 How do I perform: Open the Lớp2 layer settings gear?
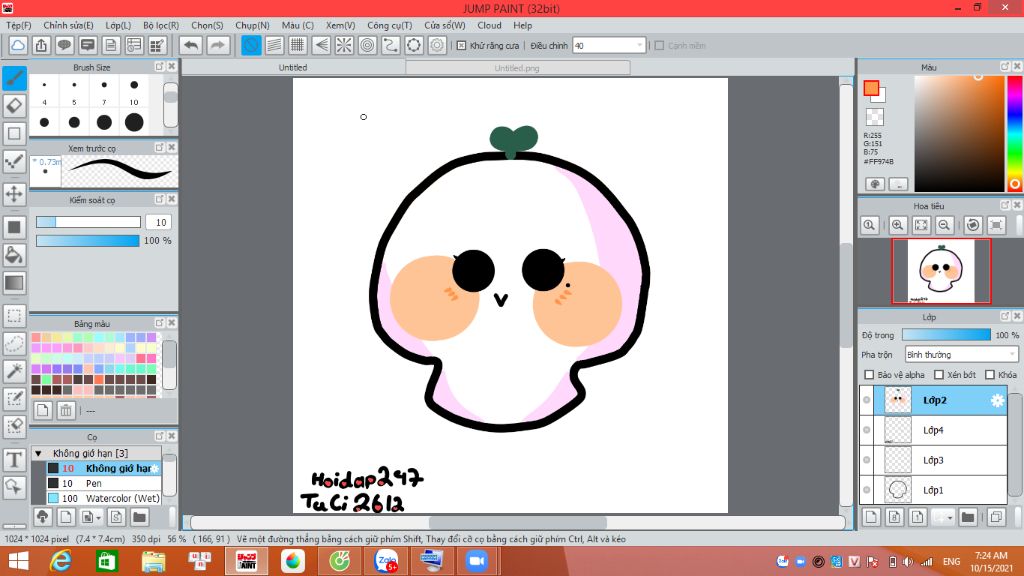(997, 400)
